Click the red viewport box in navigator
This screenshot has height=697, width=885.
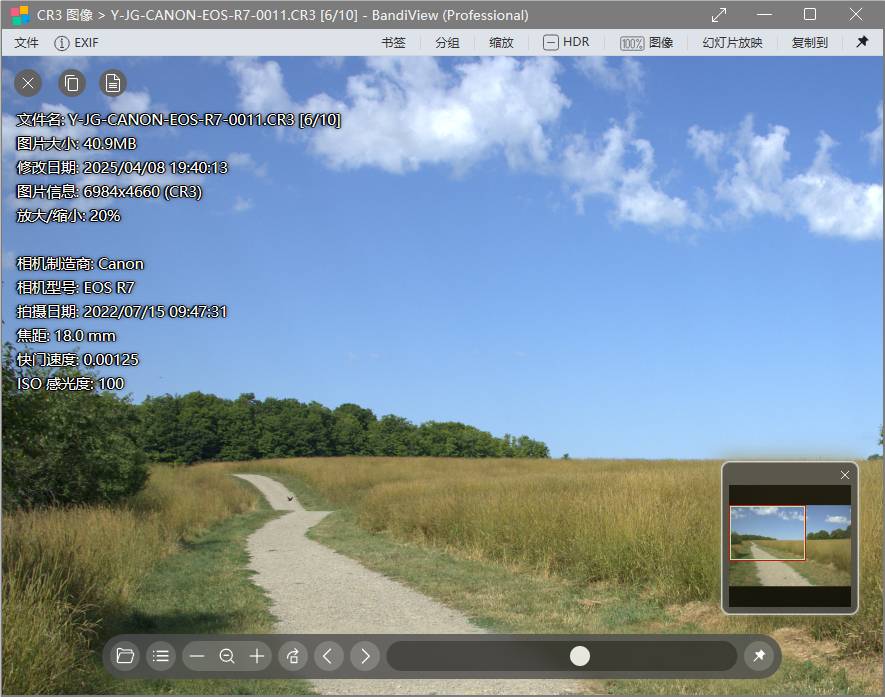[768, 533]
